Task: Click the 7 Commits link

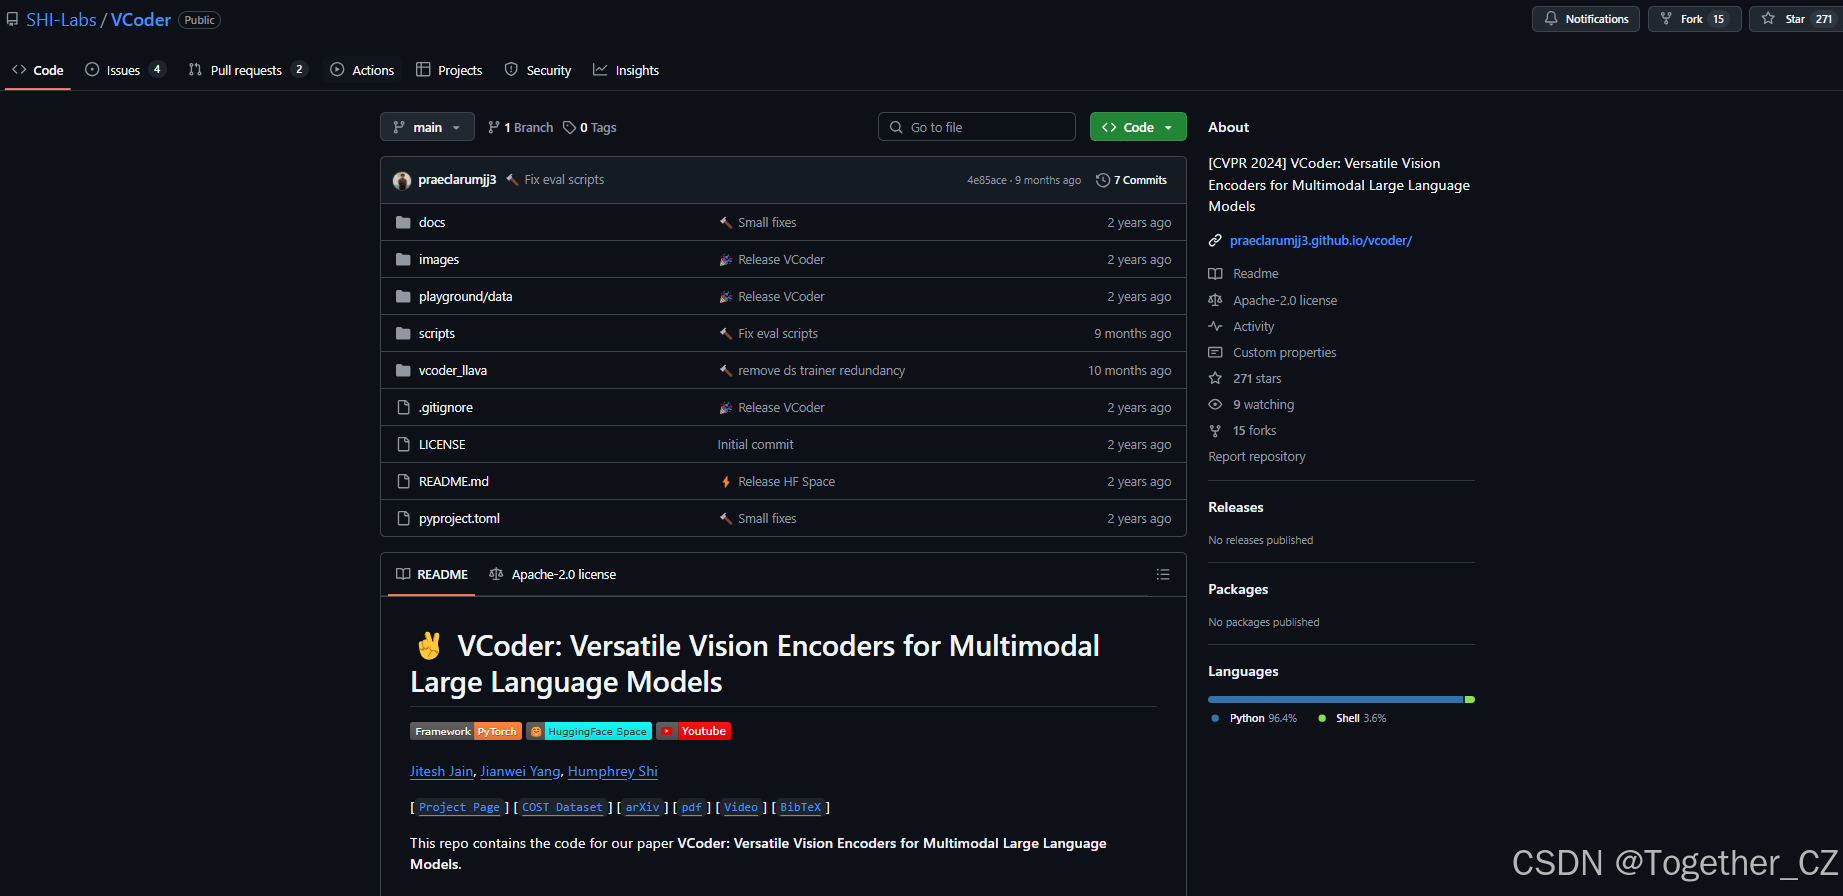Action: pos(1131,180)
